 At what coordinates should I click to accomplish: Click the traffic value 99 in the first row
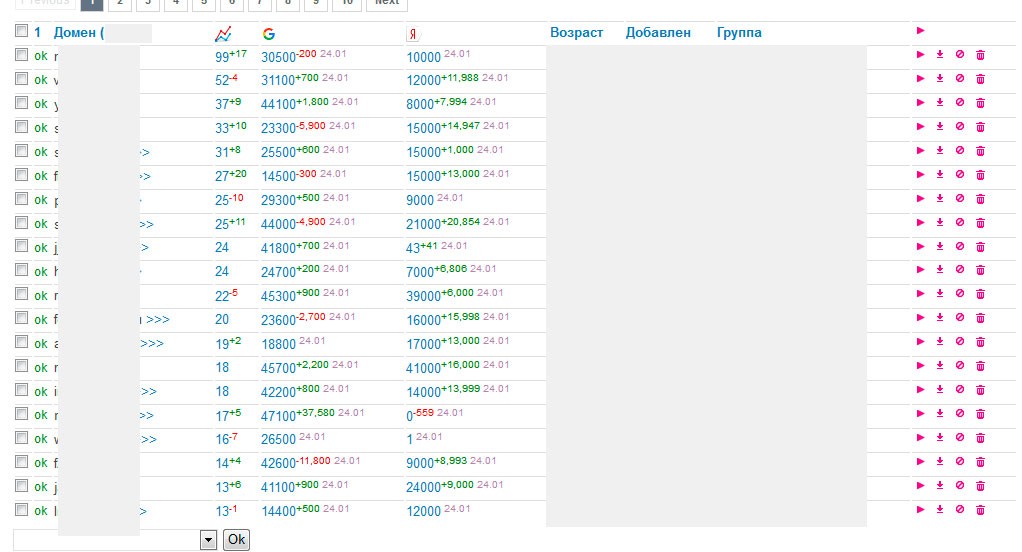pos(222,57)
